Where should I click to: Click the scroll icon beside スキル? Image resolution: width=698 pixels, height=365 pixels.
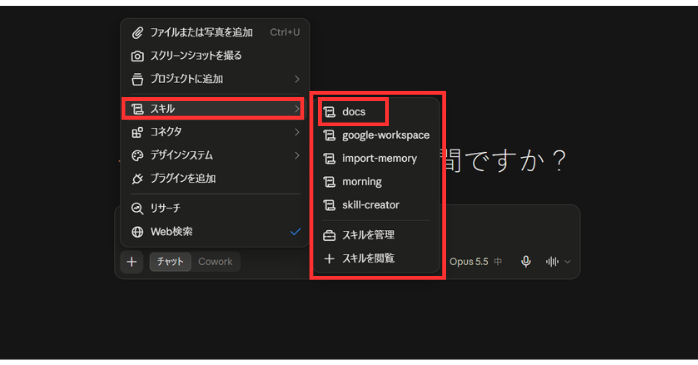137,109
